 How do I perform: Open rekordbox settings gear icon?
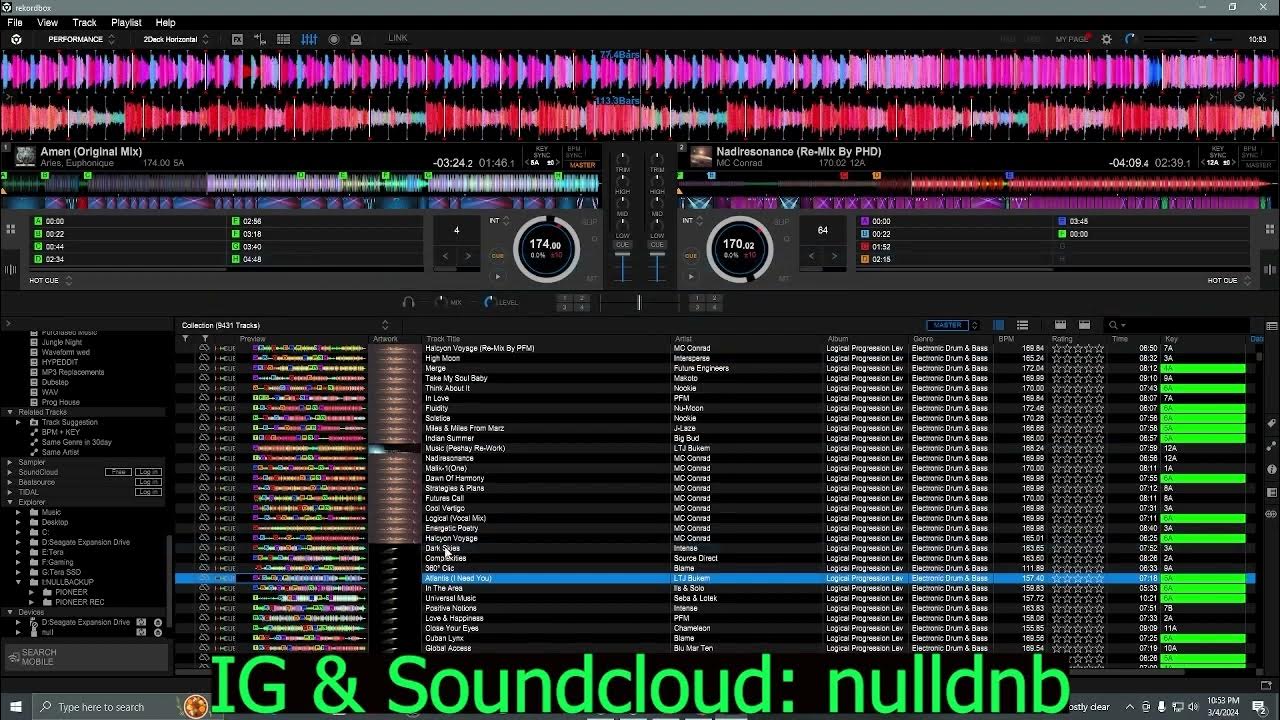coord(1106,39)
